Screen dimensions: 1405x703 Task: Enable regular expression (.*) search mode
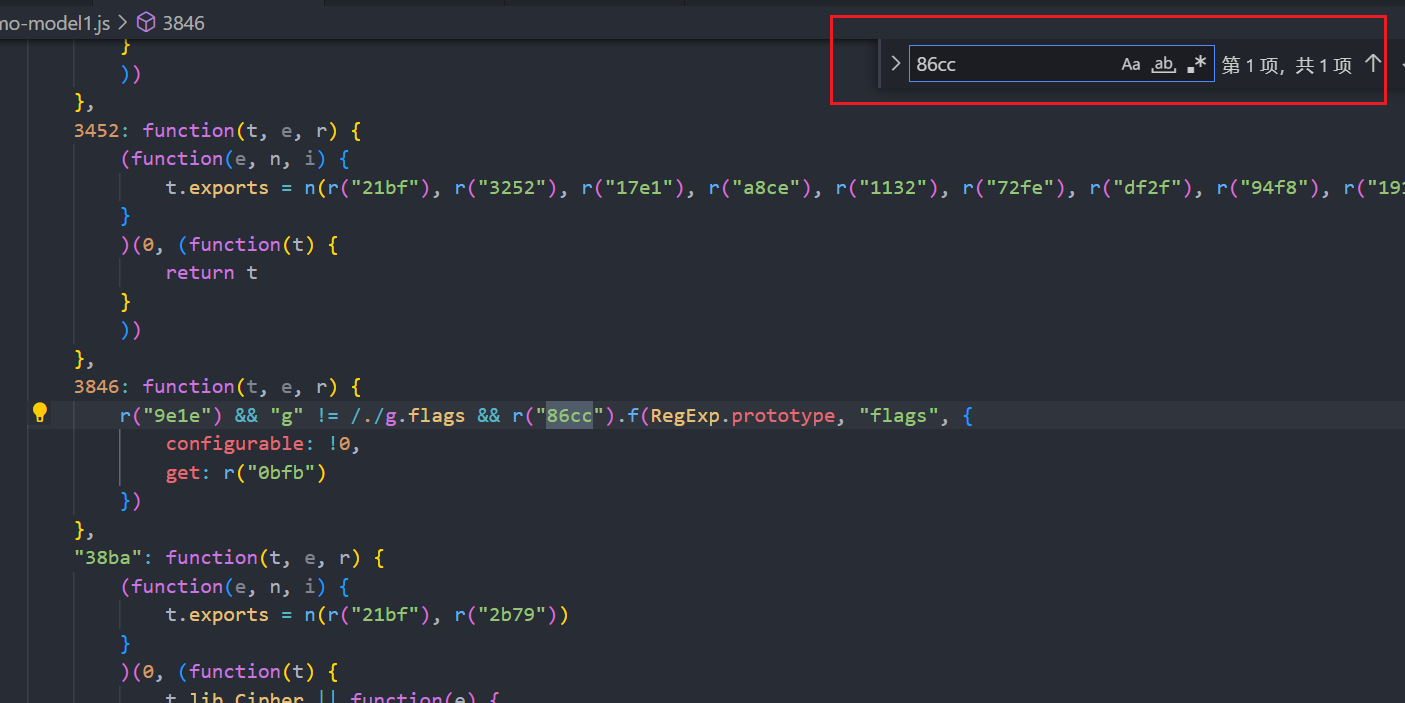tap(1196, 63)
